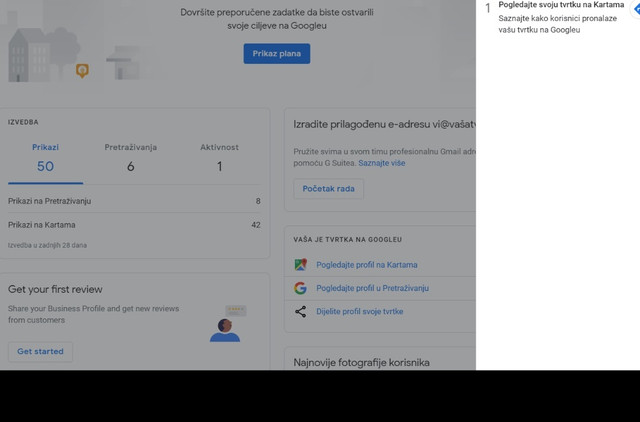
Task: Click the value 42 in Kartama row
Action: point(256,225)
